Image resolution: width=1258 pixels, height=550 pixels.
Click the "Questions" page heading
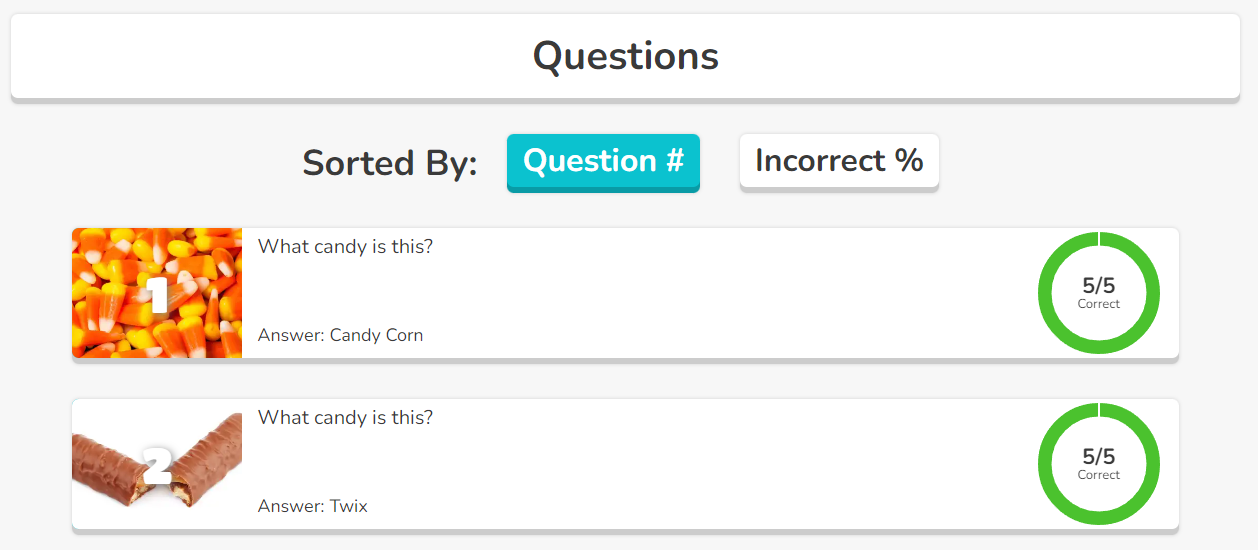coord(625,56)
